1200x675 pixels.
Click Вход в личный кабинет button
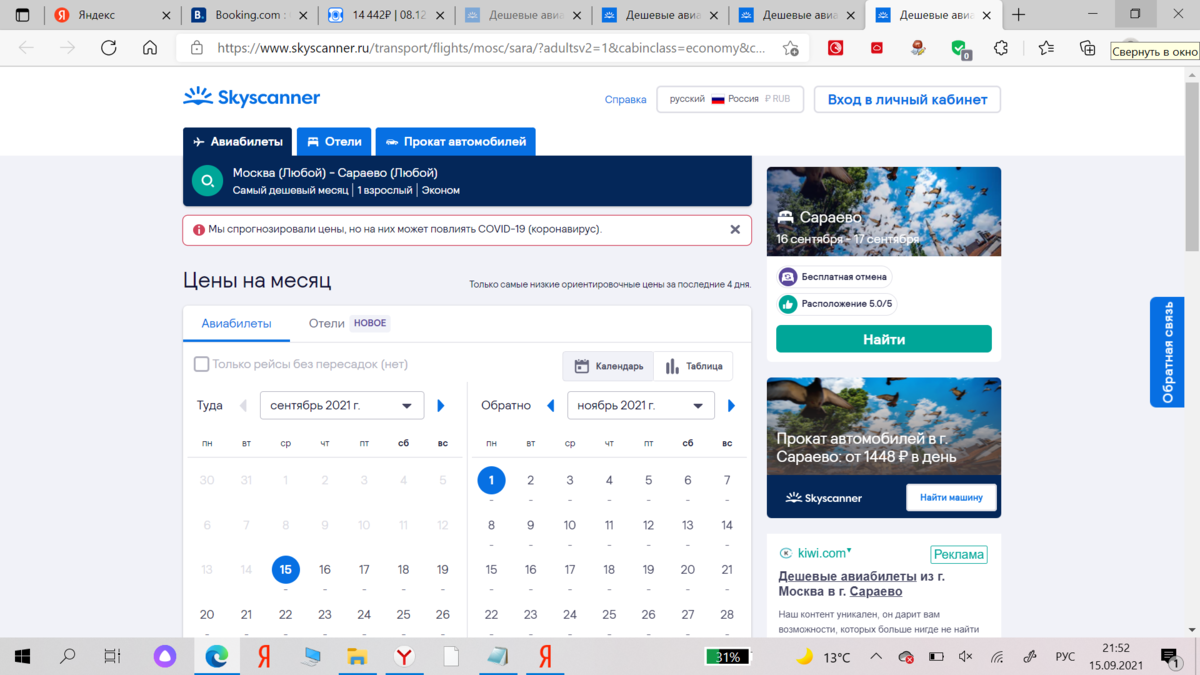907,99
